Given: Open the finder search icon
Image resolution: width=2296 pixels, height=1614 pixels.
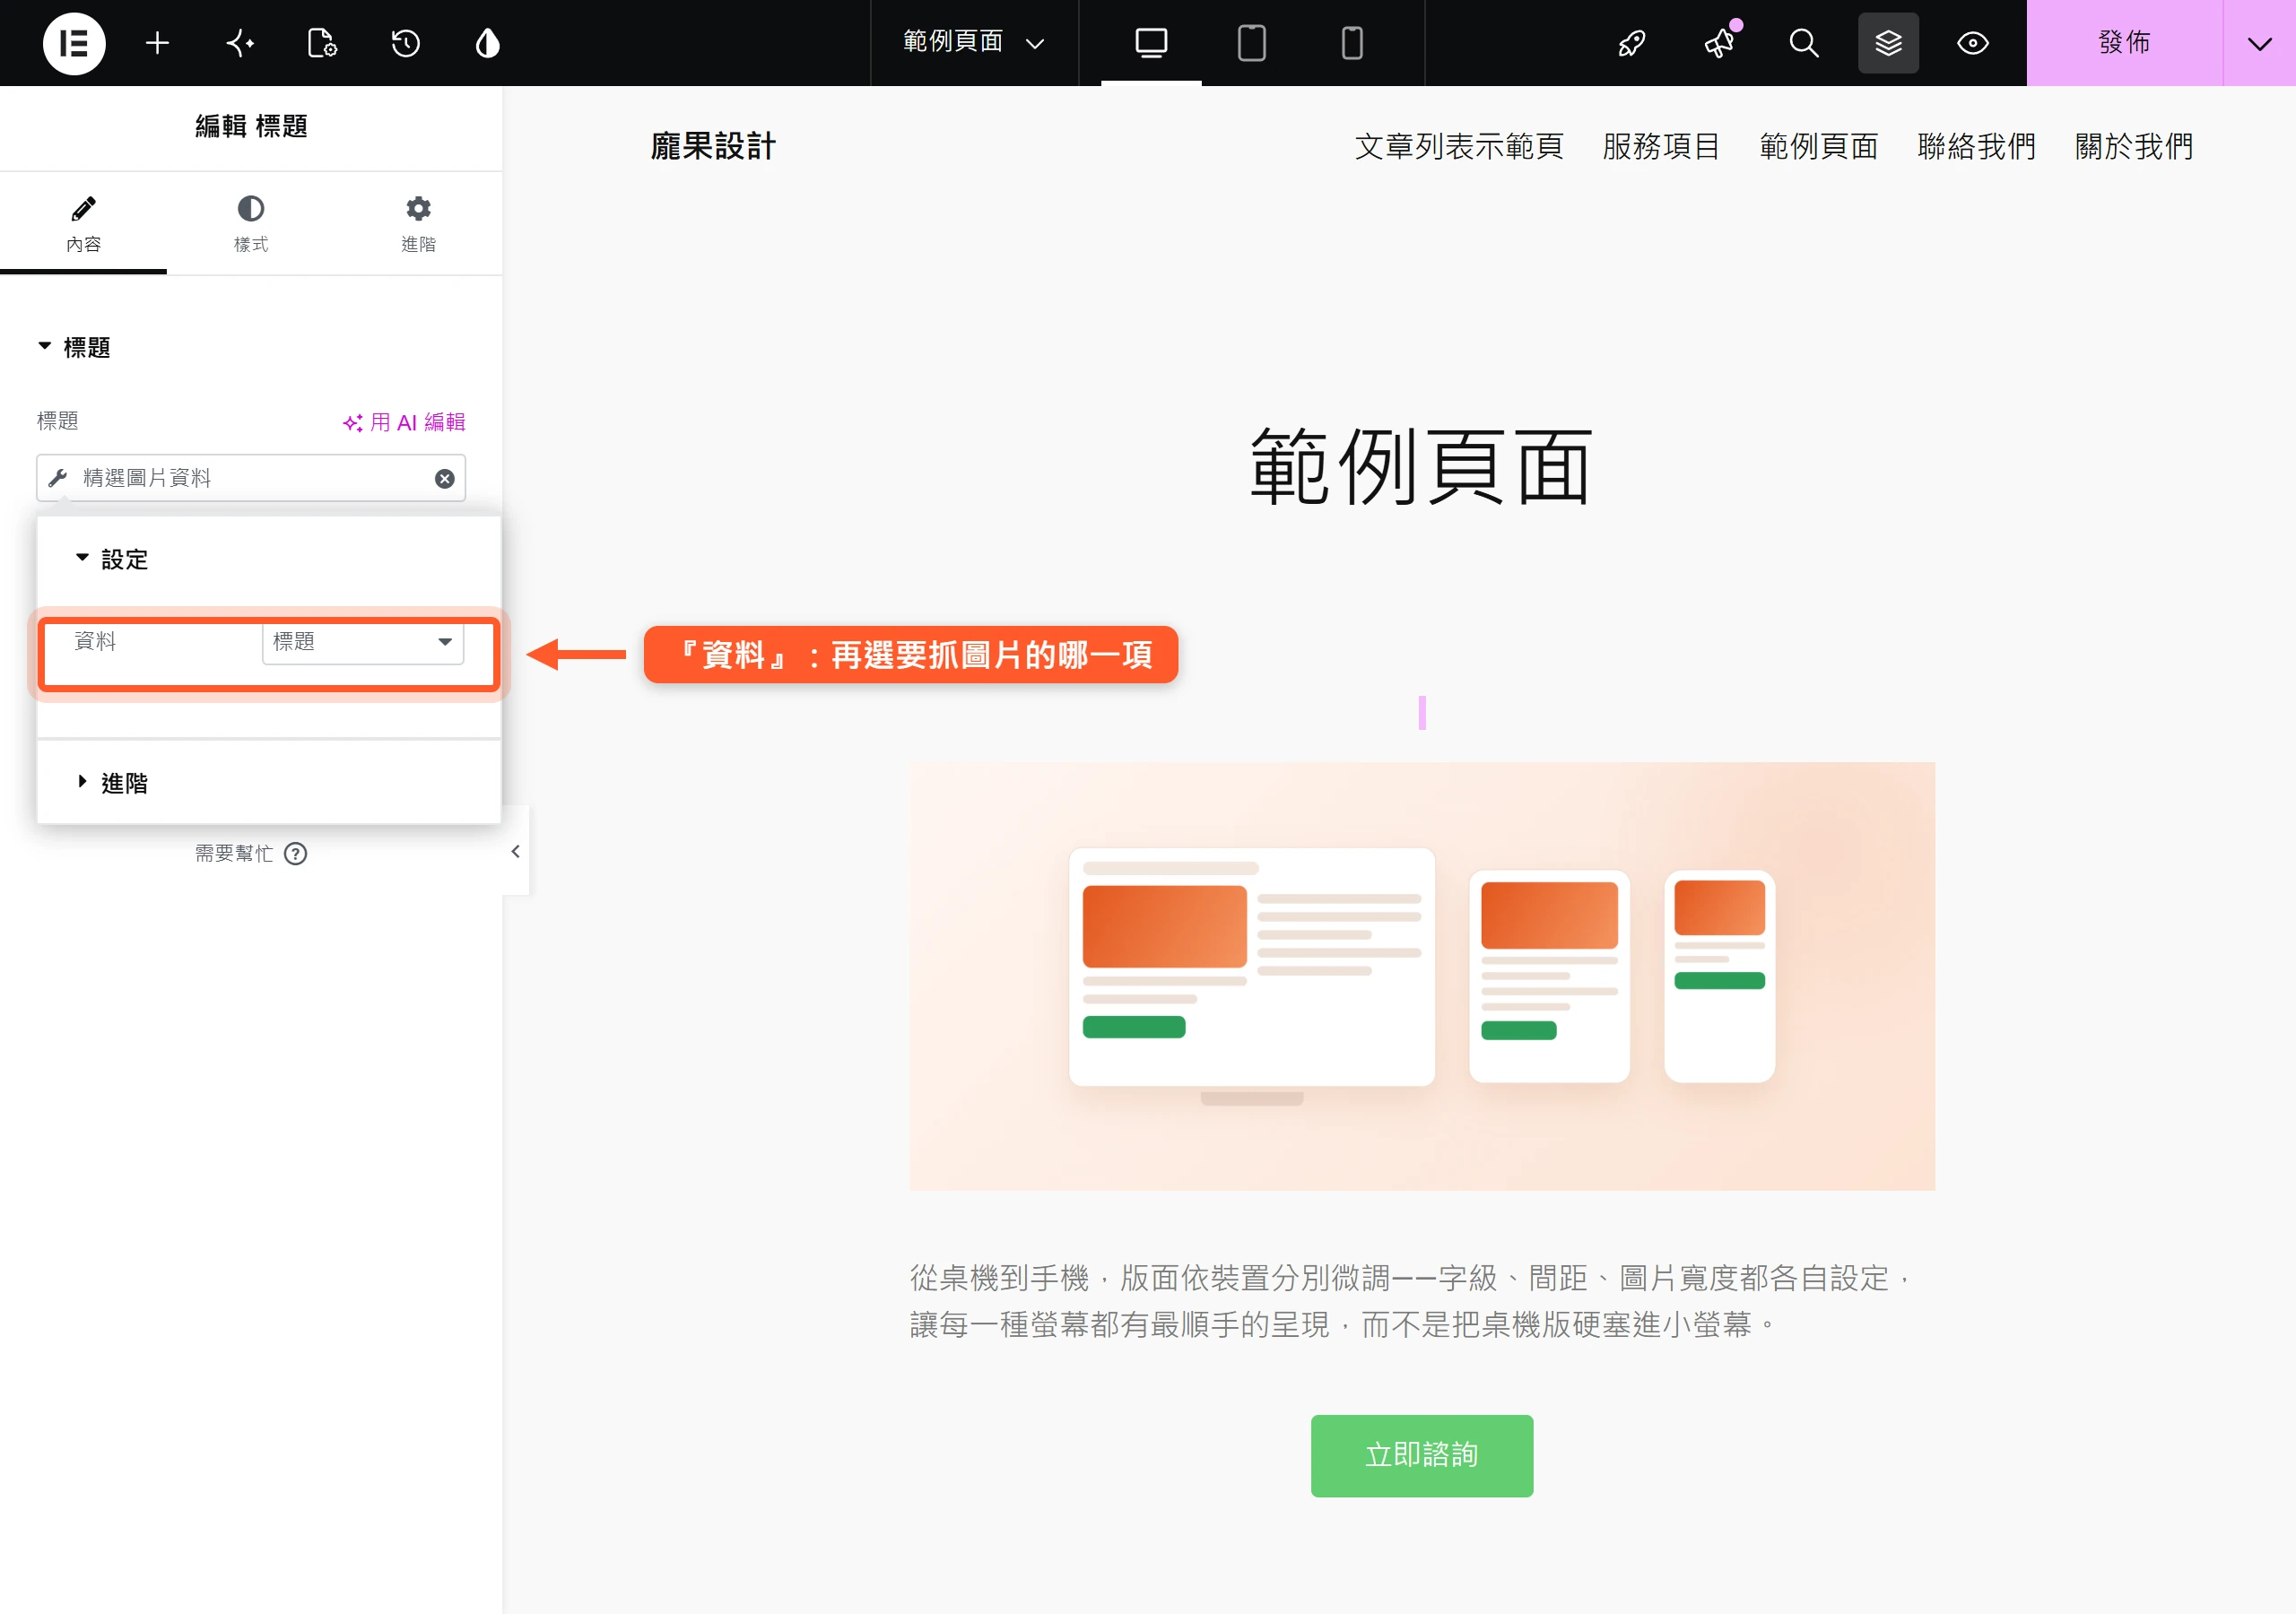Looking at the screenshot, I should click(1804, 43).
